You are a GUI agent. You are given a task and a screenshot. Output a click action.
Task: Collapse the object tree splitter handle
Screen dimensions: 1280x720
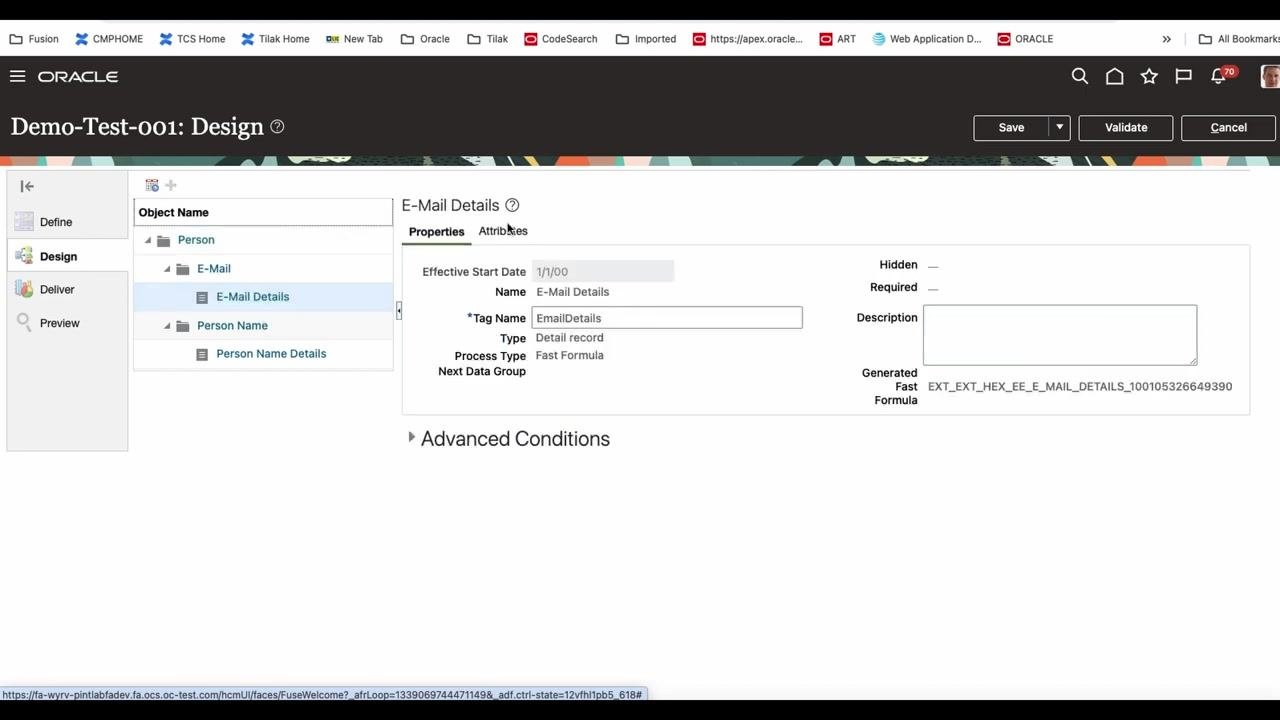398,311
